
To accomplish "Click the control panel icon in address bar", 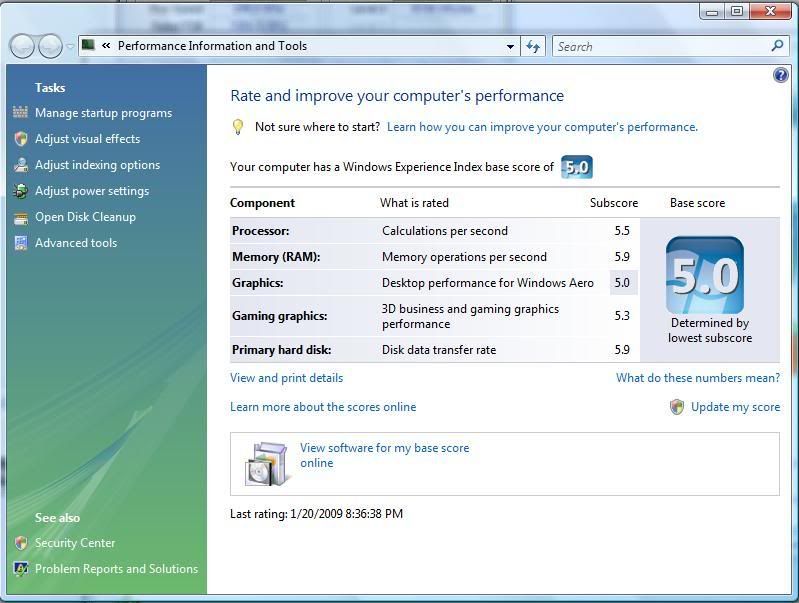I will point(89,45).
